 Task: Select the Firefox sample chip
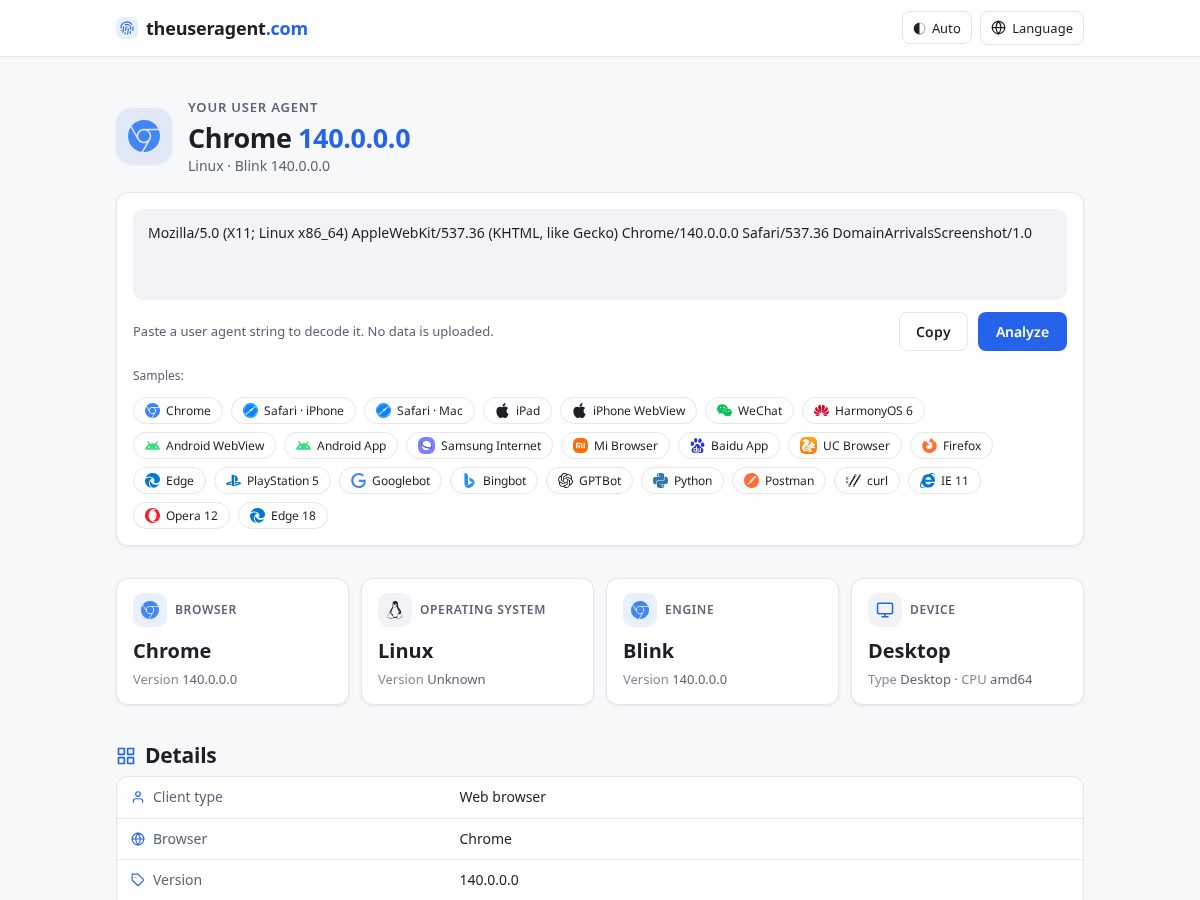click(x=951, y=446)
